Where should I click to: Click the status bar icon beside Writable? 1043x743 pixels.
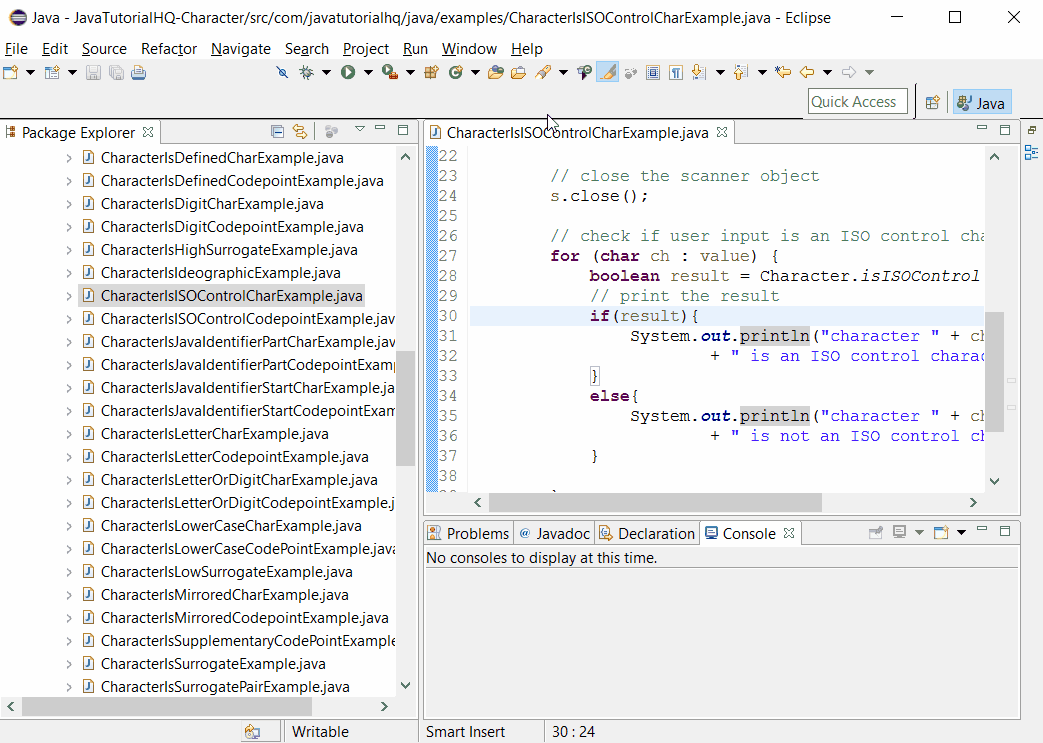click(x=253, y=732)
